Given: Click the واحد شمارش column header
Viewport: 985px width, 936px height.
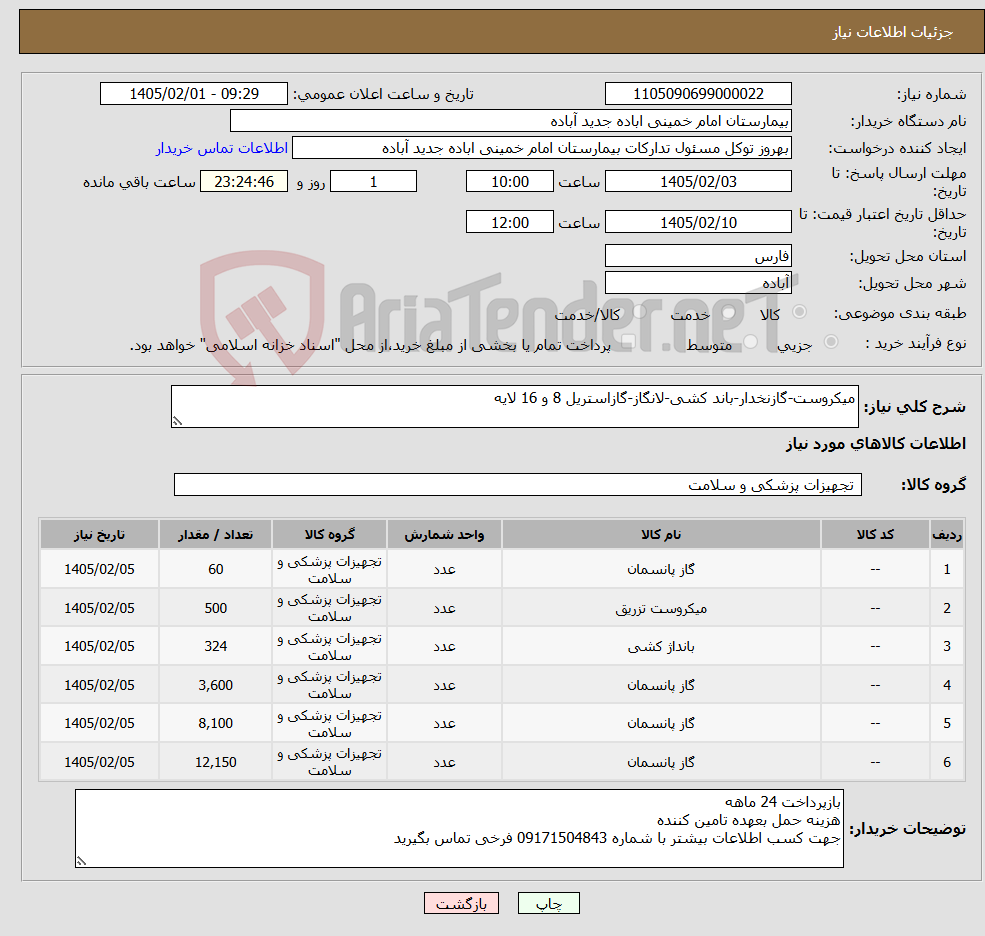Looking at the screenshot, I should pos(444,535).
